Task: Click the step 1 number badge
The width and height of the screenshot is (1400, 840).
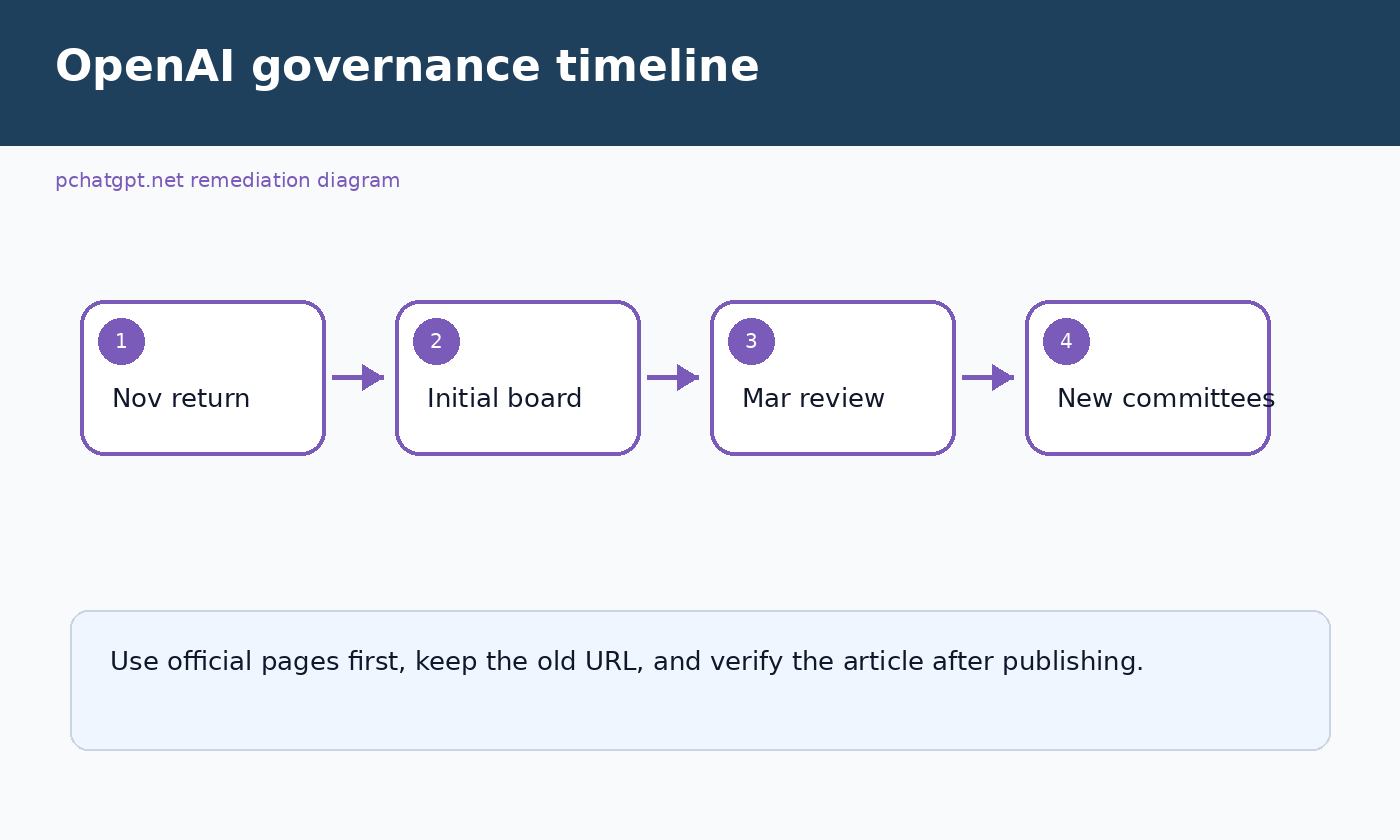Action: (121, 342)
